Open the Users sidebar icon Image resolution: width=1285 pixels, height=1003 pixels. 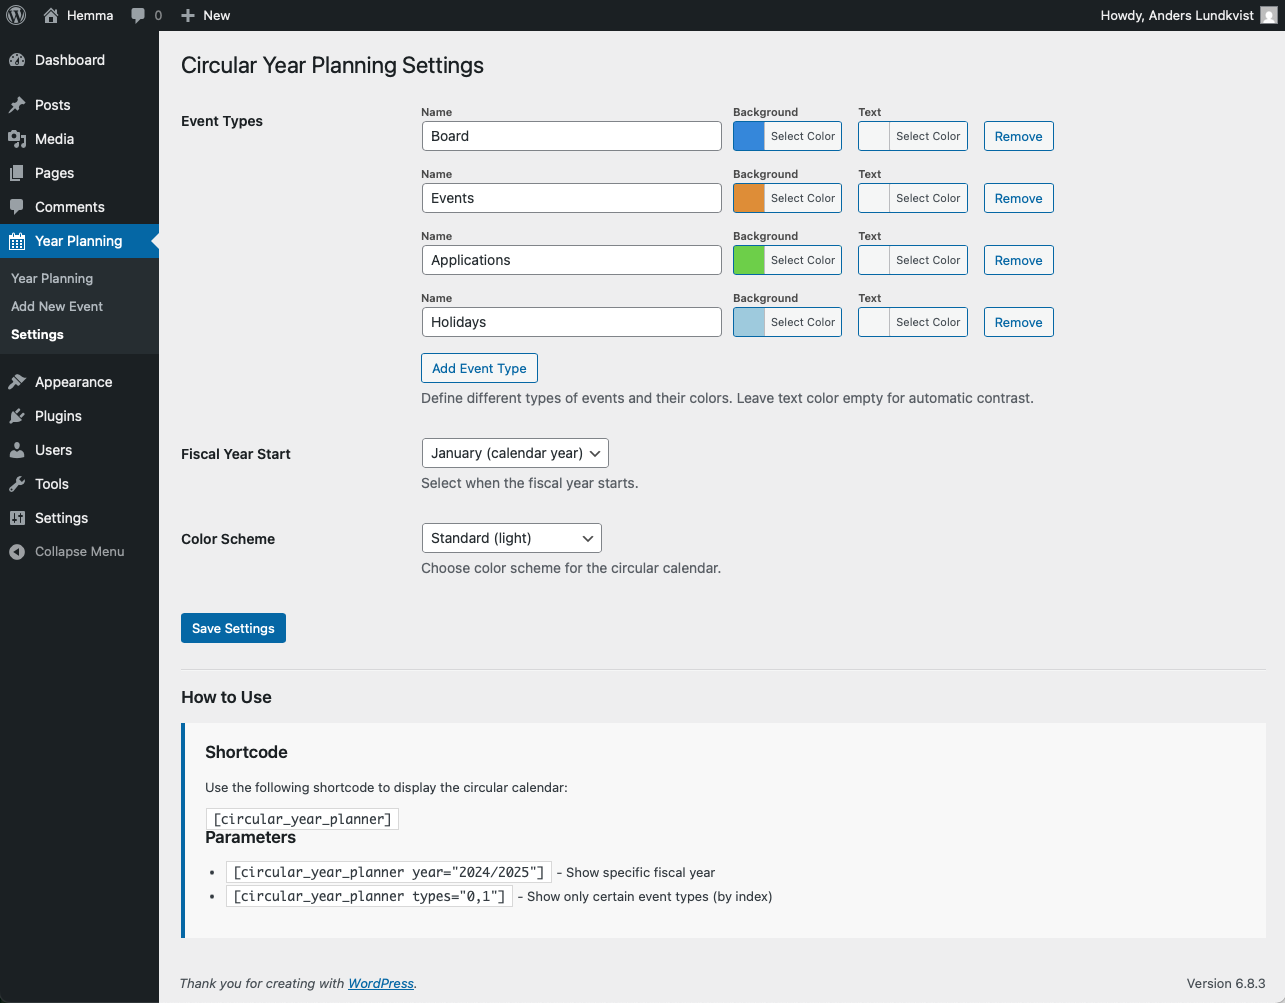[x=20, y=450]
